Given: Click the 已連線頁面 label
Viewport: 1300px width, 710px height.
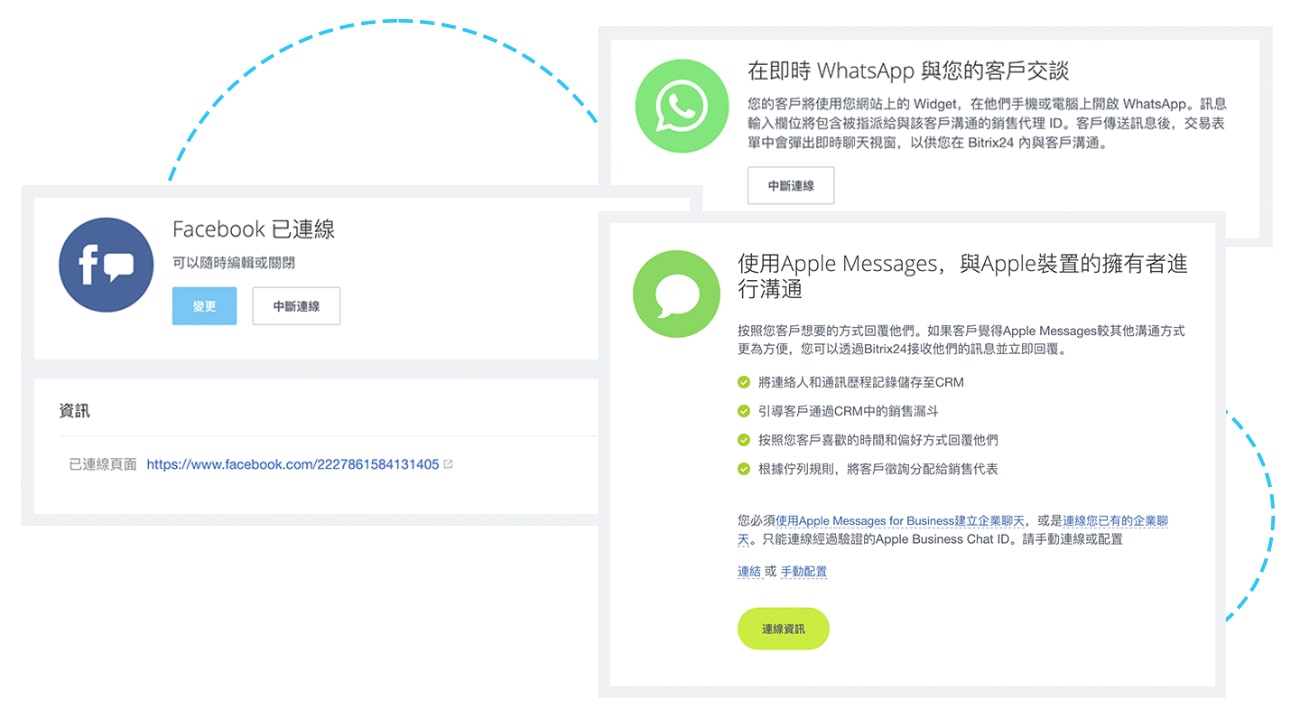Looking at the screenshot, I should [x=103, y=465].
